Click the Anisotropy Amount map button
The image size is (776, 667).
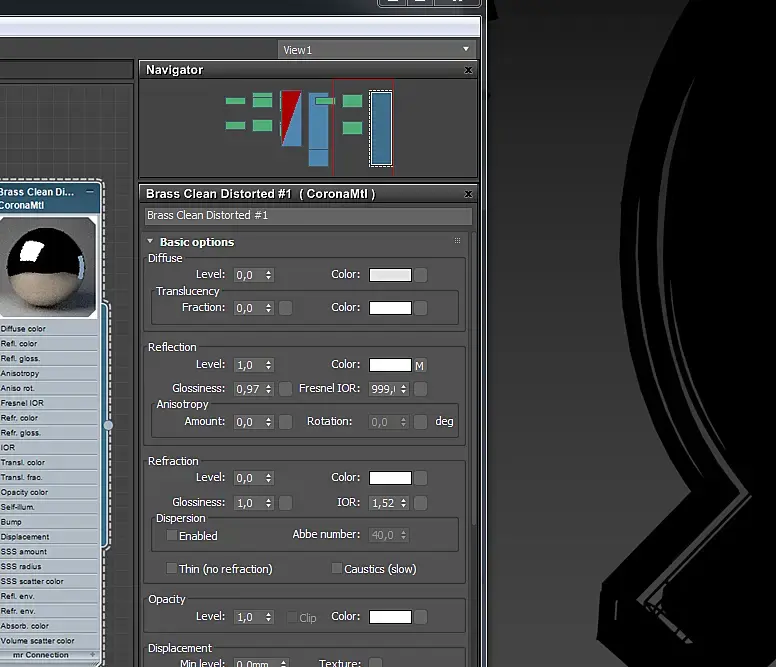coord(286,422)
